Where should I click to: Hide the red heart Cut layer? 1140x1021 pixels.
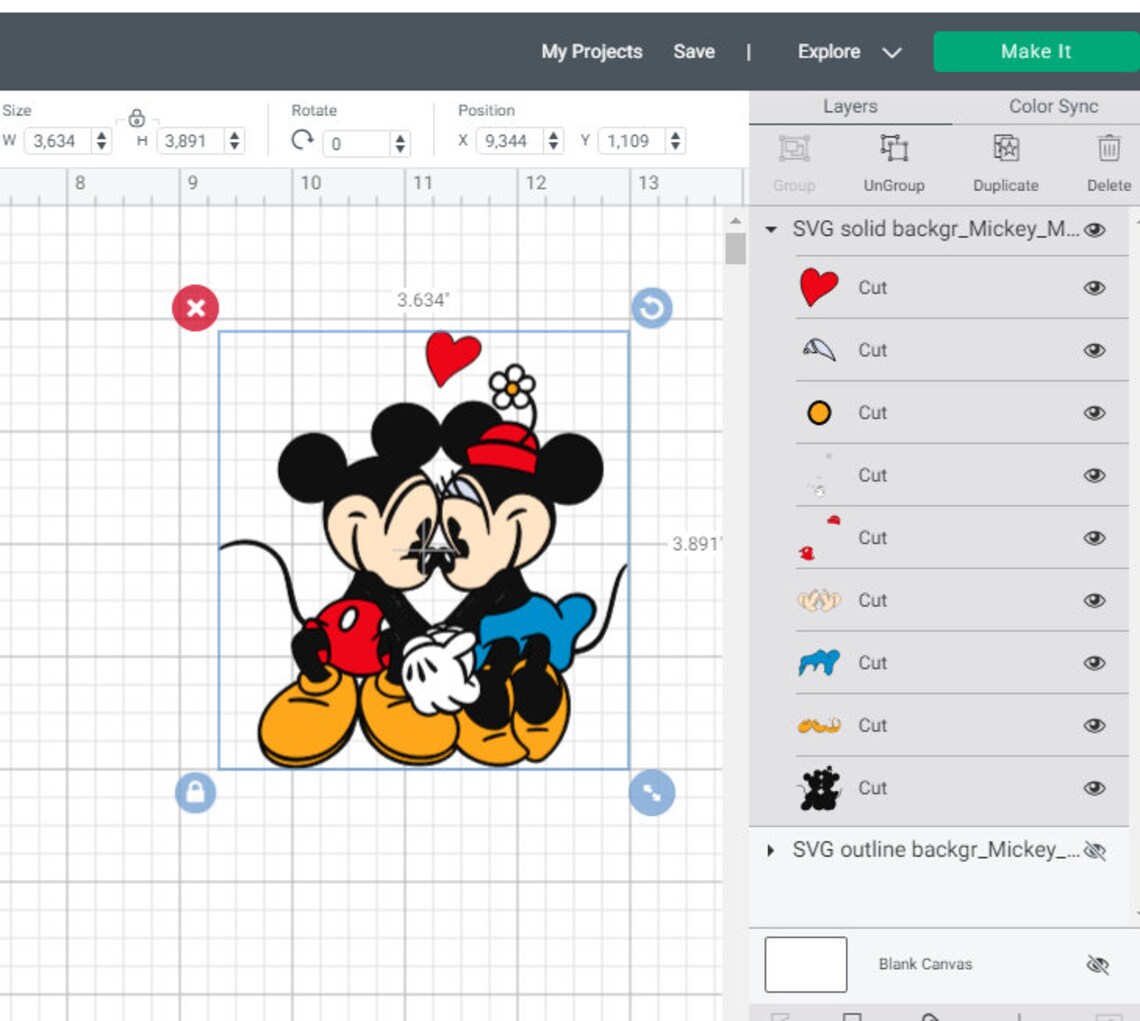tap(1096, 287)
